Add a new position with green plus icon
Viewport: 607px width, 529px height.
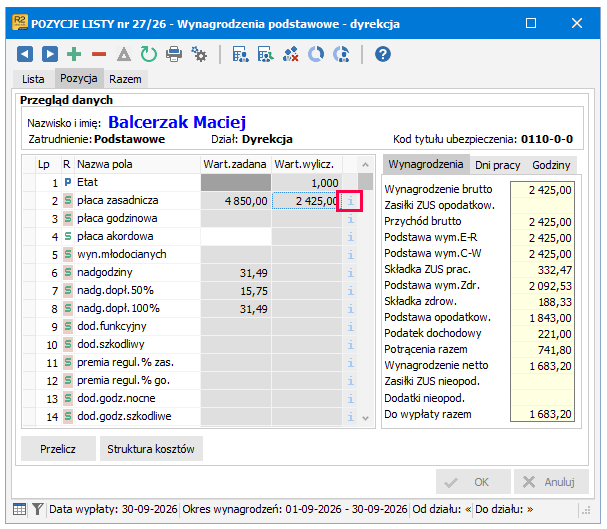pos(74,54)
